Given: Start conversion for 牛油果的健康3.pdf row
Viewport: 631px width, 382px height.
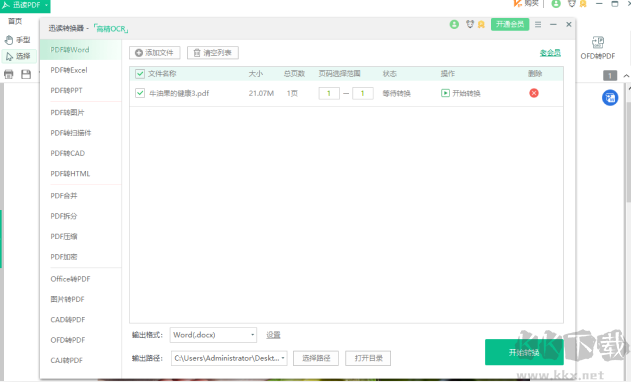Looking at the screenshot, I should pyautogui.click(x=461, y=93).
